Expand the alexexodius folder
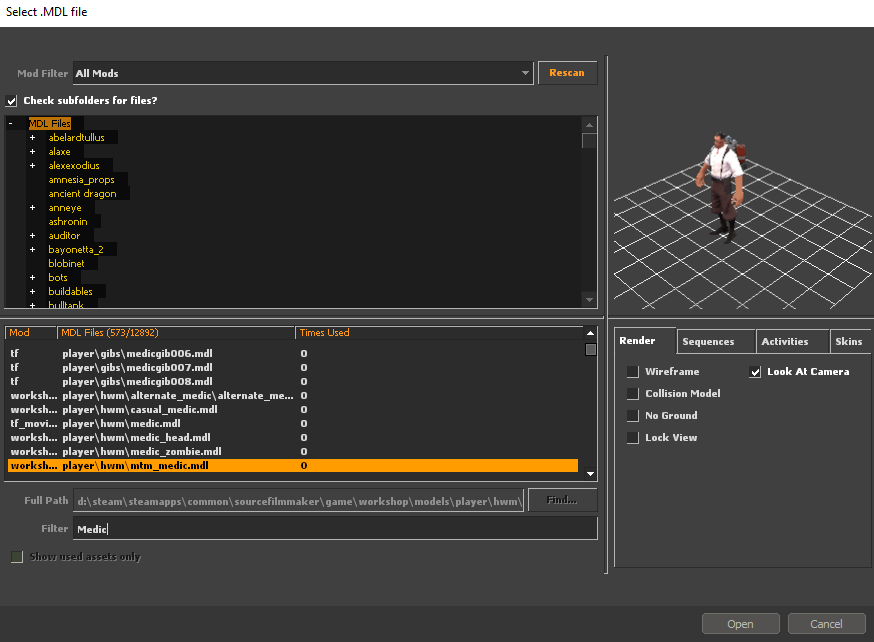This screenshot has width=874, height=642. coord(32,166)
